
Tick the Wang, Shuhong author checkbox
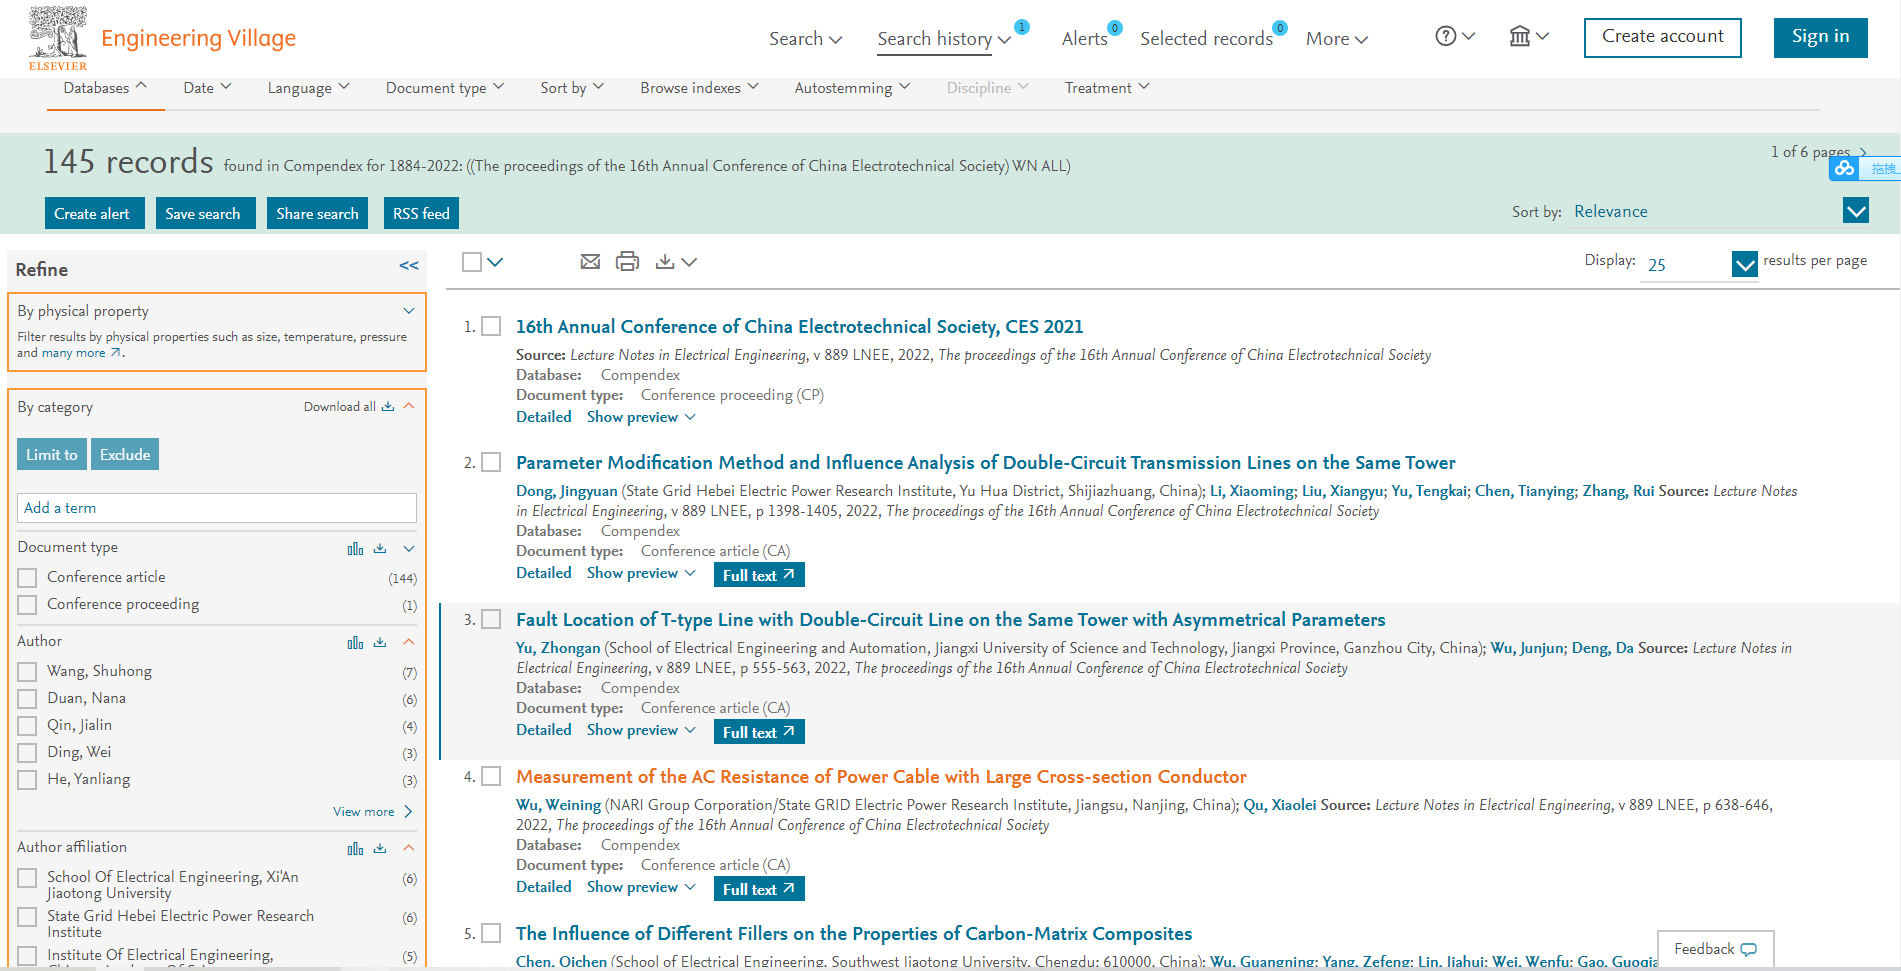(x=28, y=672)
